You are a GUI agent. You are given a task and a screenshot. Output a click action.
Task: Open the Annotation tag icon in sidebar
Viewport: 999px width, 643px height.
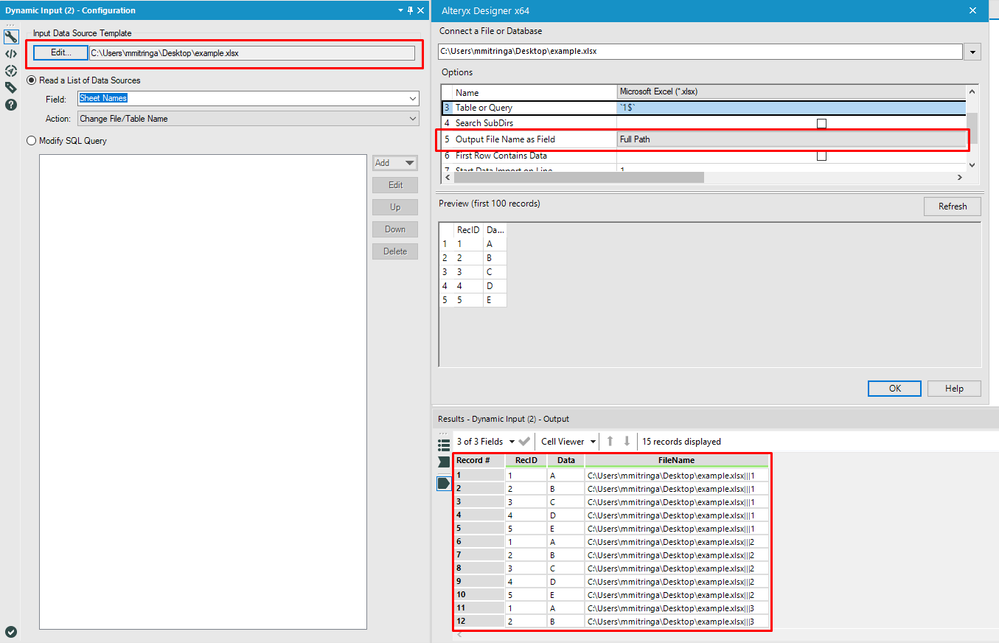pyautogui.click(x=11, y=87)
